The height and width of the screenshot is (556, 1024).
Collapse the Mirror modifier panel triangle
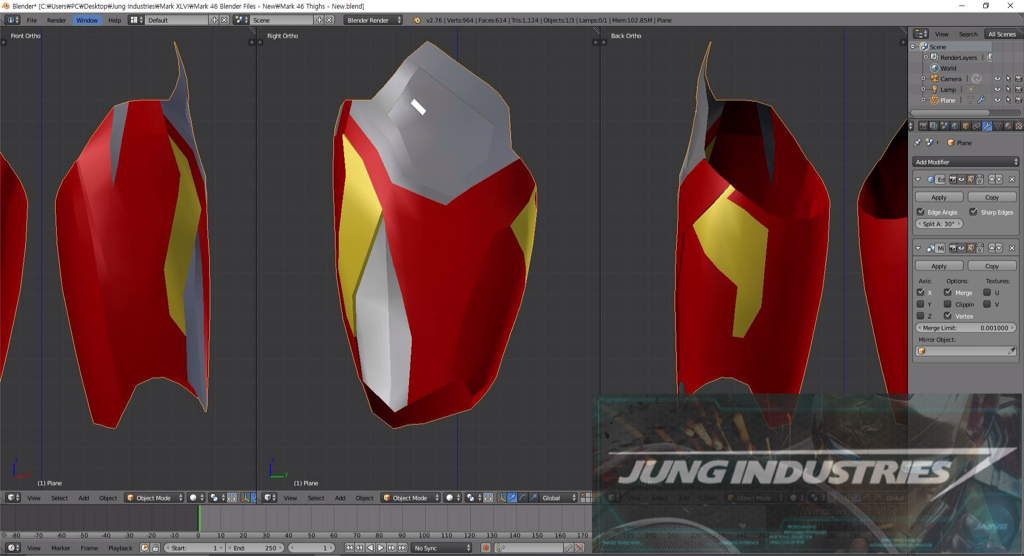click(x=918, y=248)
